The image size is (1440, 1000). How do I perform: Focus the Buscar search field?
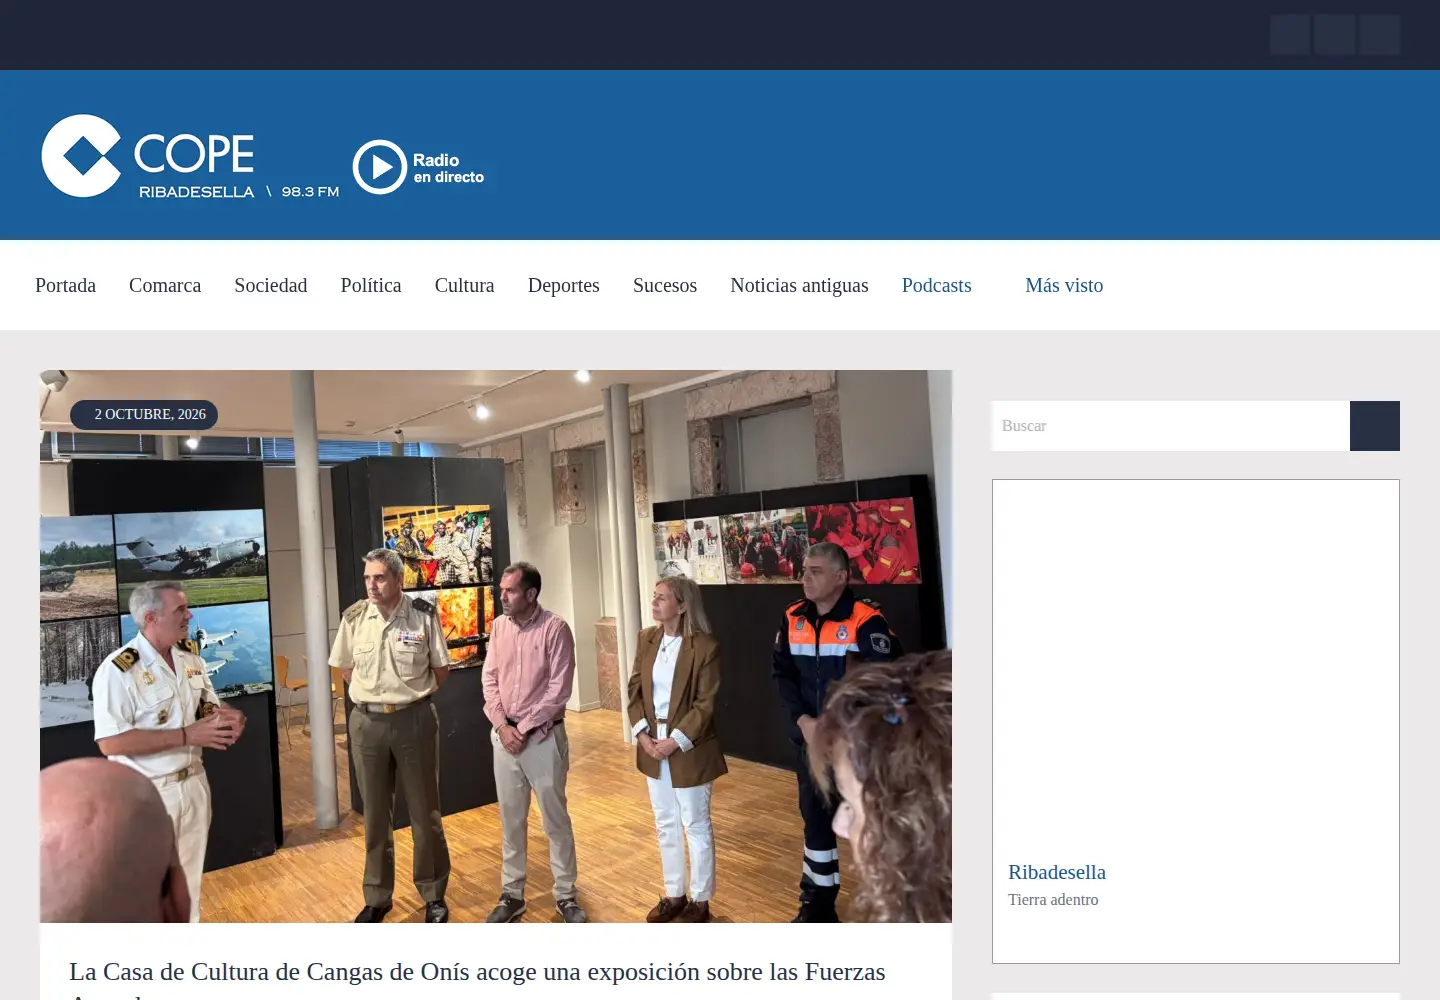(x=1171, y=426)
